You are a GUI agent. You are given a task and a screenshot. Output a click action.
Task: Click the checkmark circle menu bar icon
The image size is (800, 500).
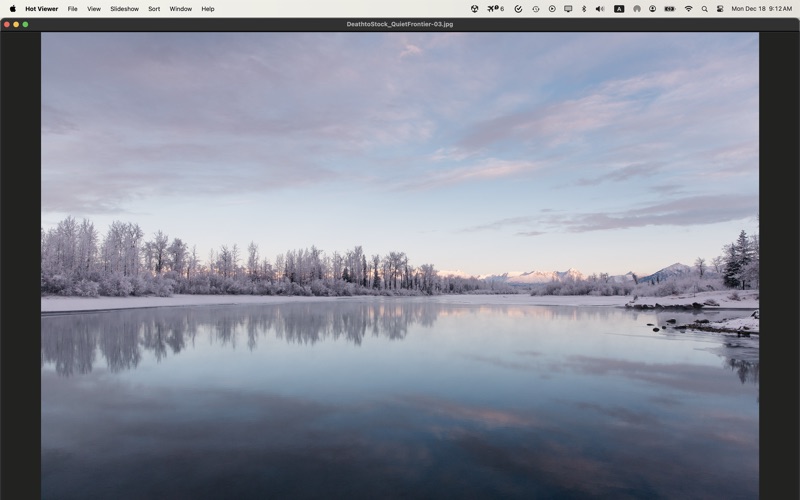(x=518, y=9)
